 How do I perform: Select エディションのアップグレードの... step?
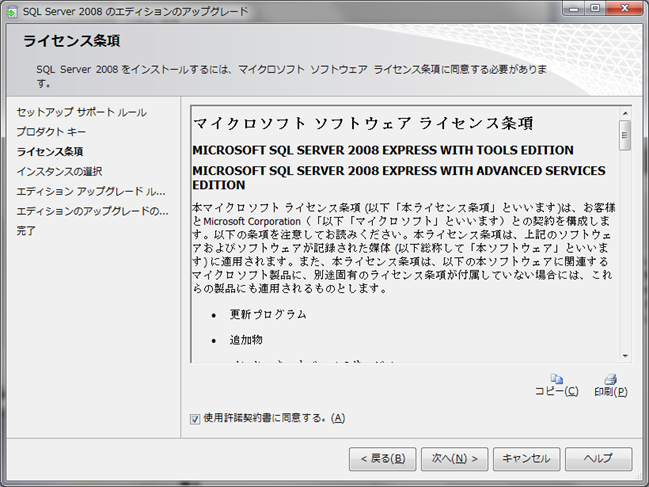click(92, 211)
